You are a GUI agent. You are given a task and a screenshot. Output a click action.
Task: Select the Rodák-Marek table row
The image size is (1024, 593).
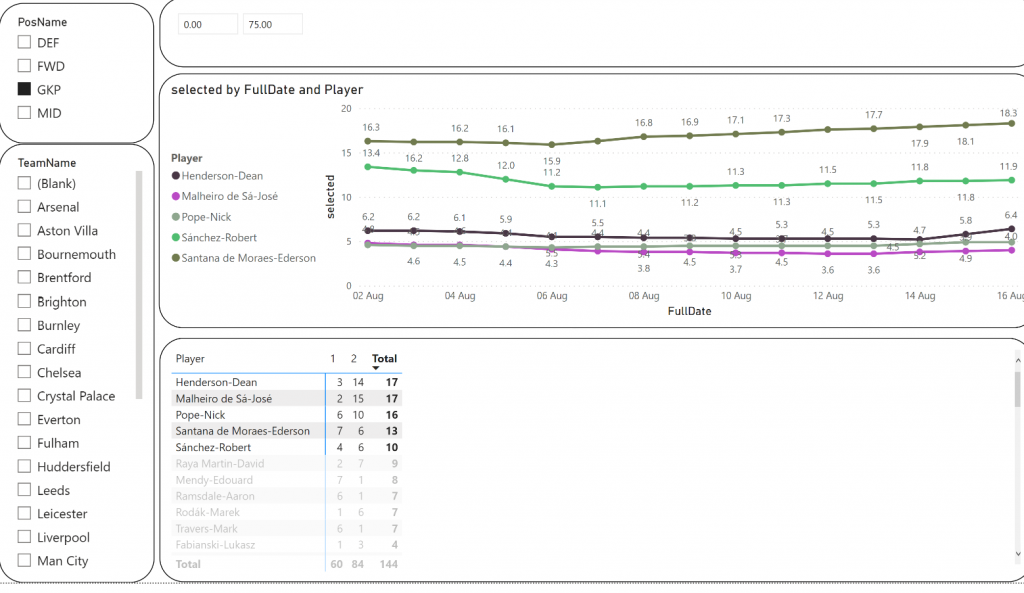coord(286,512)
